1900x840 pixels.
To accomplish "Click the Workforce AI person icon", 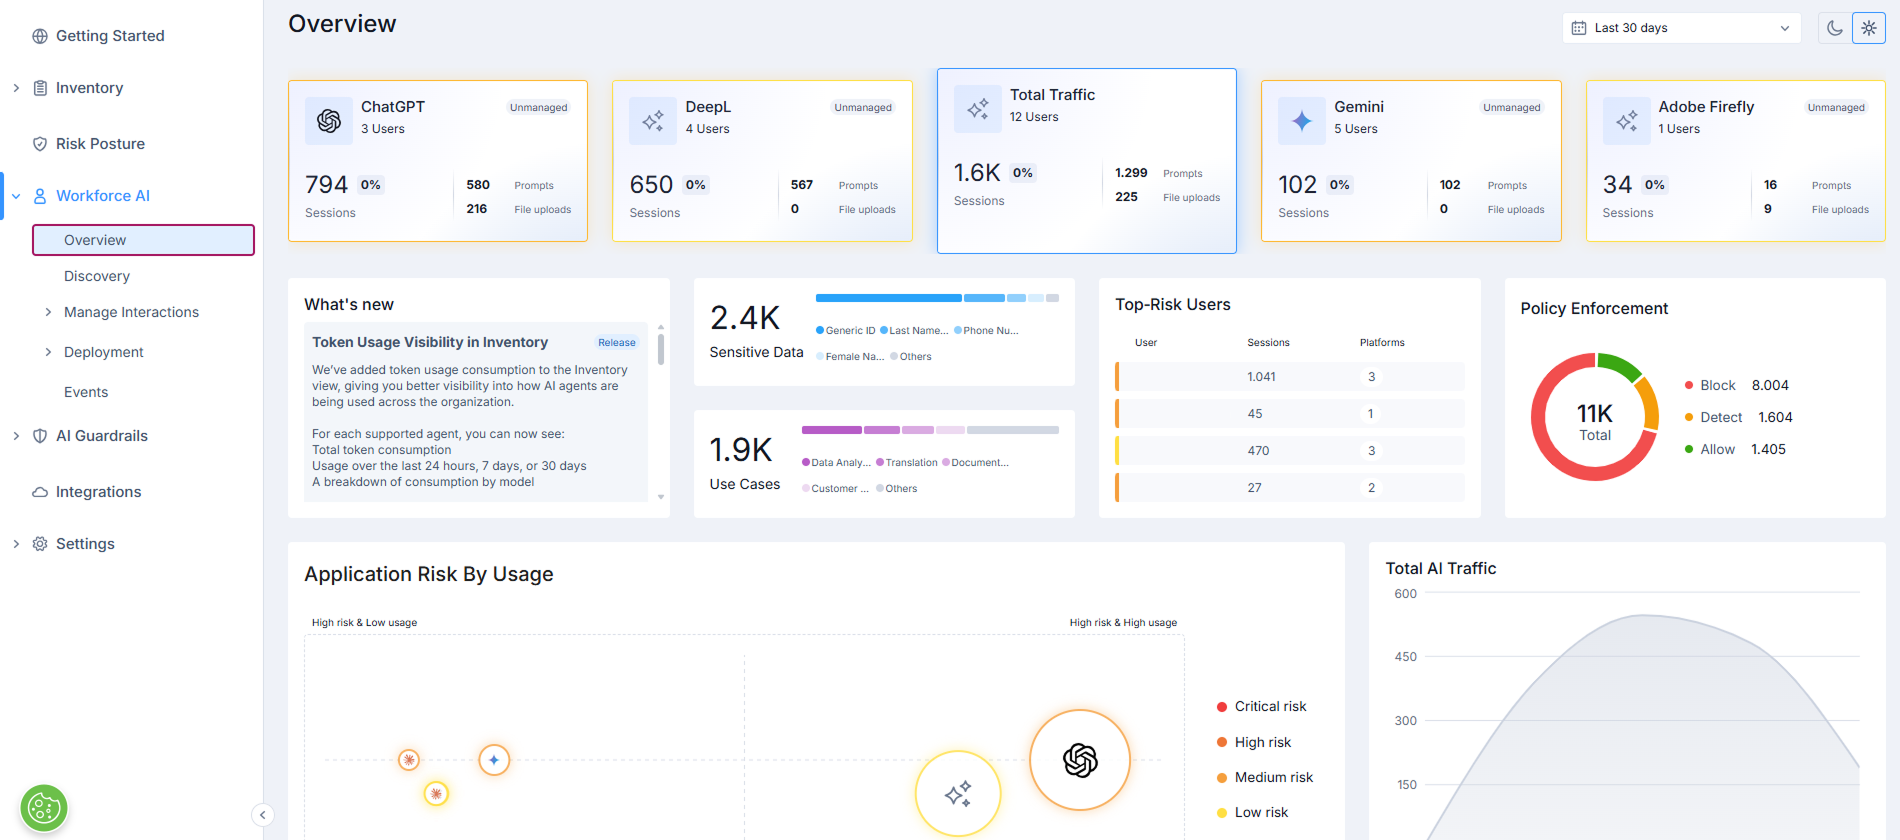I will (x=40, y=196).
